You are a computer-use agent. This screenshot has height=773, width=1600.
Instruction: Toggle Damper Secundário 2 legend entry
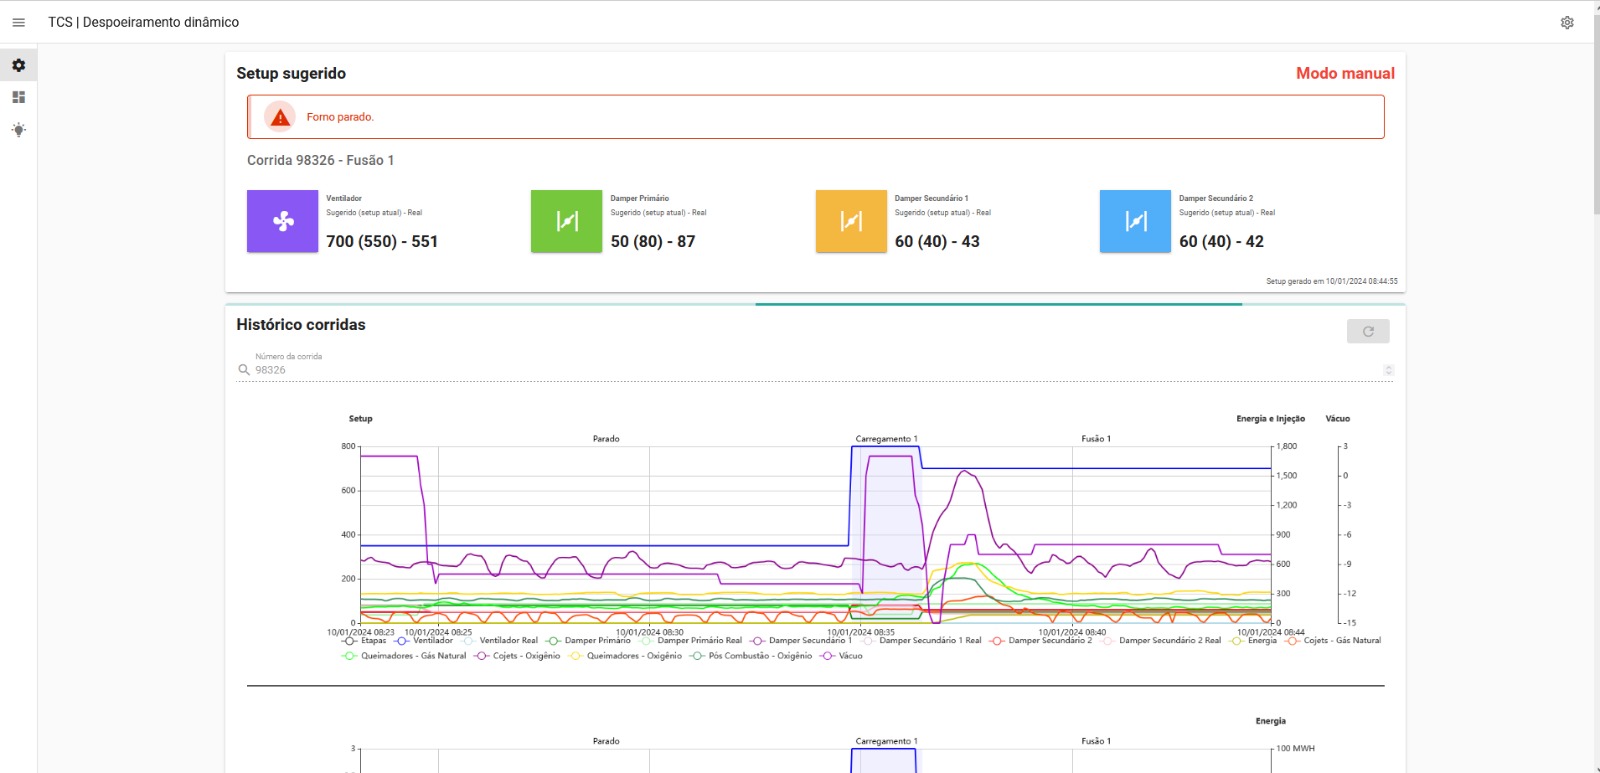pos(1041,641)
